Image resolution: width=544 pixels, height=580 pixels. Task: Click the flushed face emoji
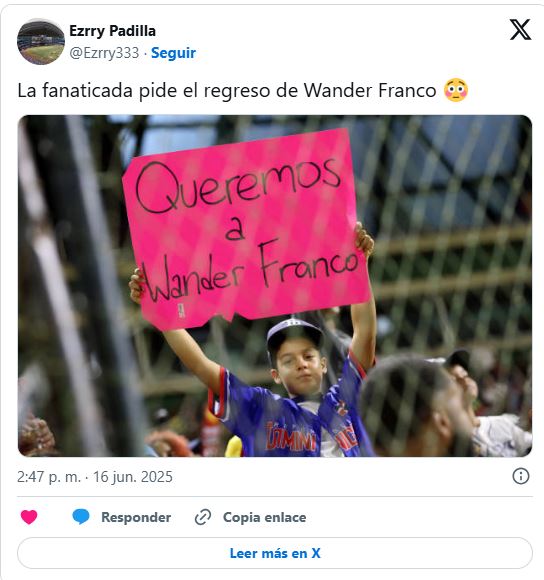click(x=456, y=90)
